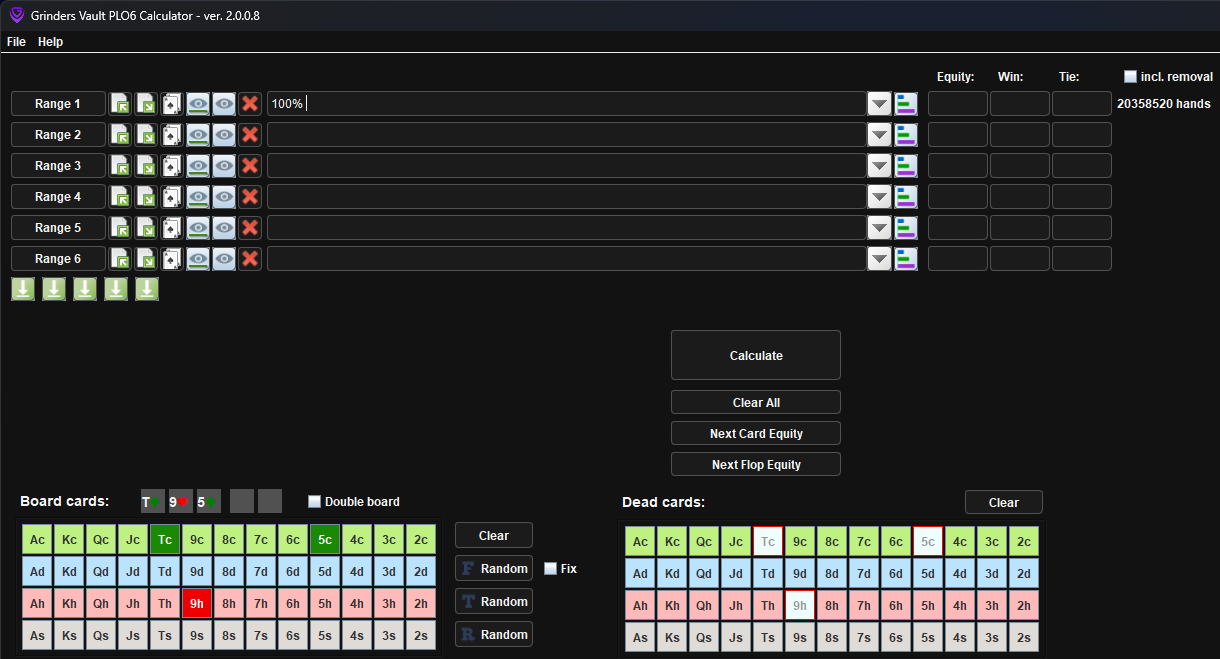Open the Help menu

tap(50, 42)
